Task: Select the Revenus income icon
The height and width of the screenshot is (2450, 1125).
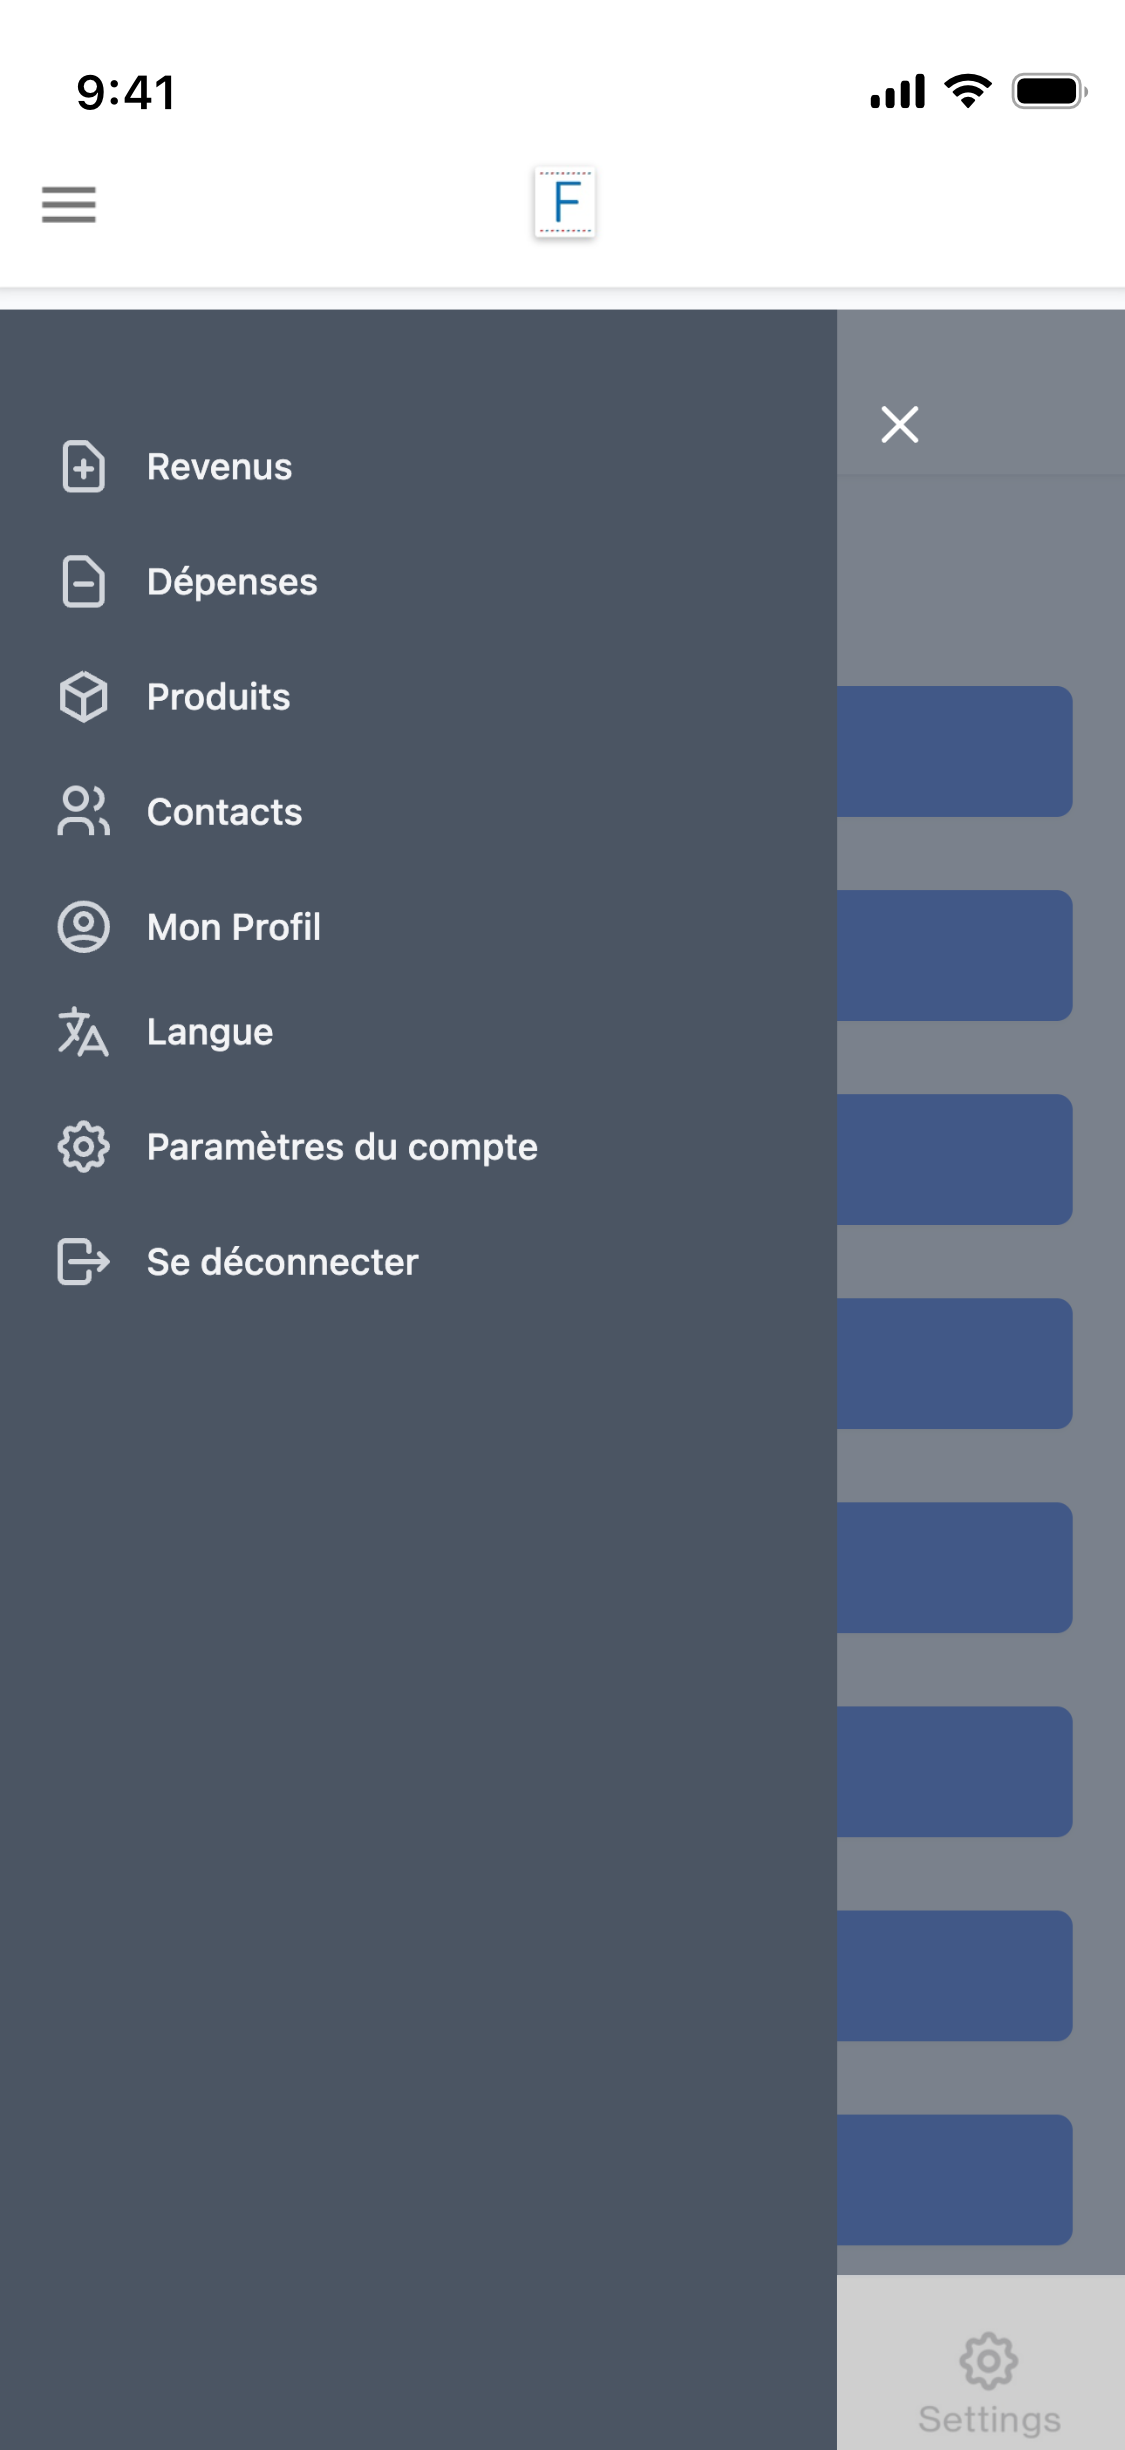Action: click(82, 466)
